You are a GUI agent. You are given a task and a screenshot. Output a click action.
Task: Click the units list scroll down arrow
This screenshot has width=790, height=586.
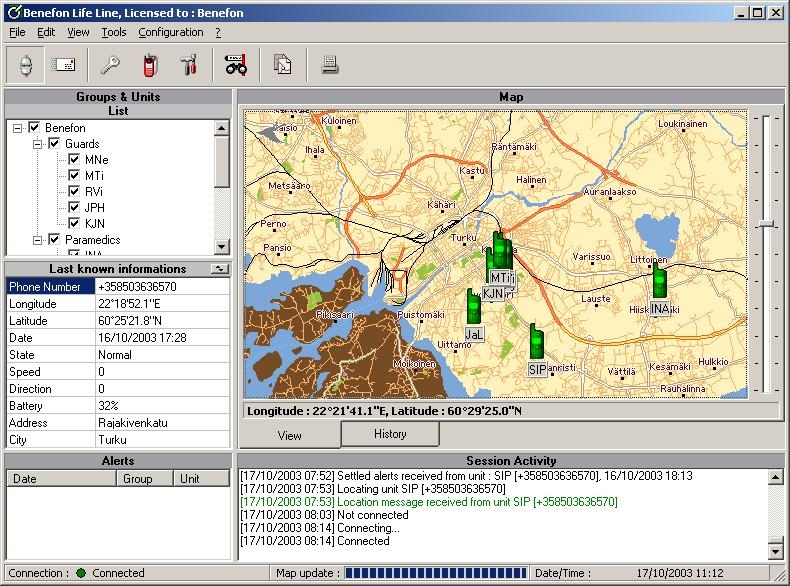pos(222,247)
